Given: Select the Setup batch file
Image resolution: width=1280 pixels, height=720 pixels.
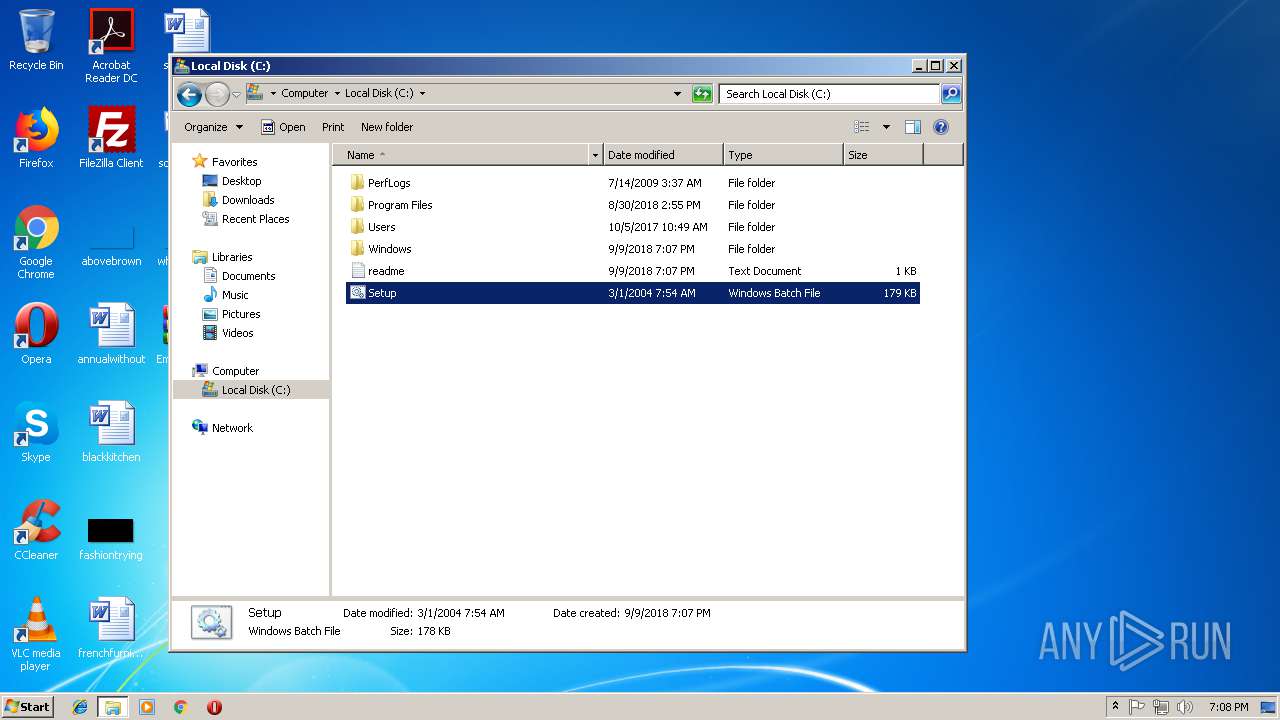Looking at the screenshot, I should click(x=632, y=293).
